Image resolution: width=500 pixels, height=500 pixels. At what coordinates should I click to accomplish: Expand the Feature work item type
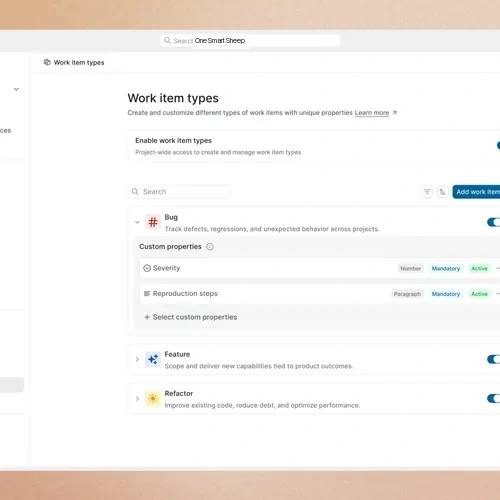[x=137, y=359]
